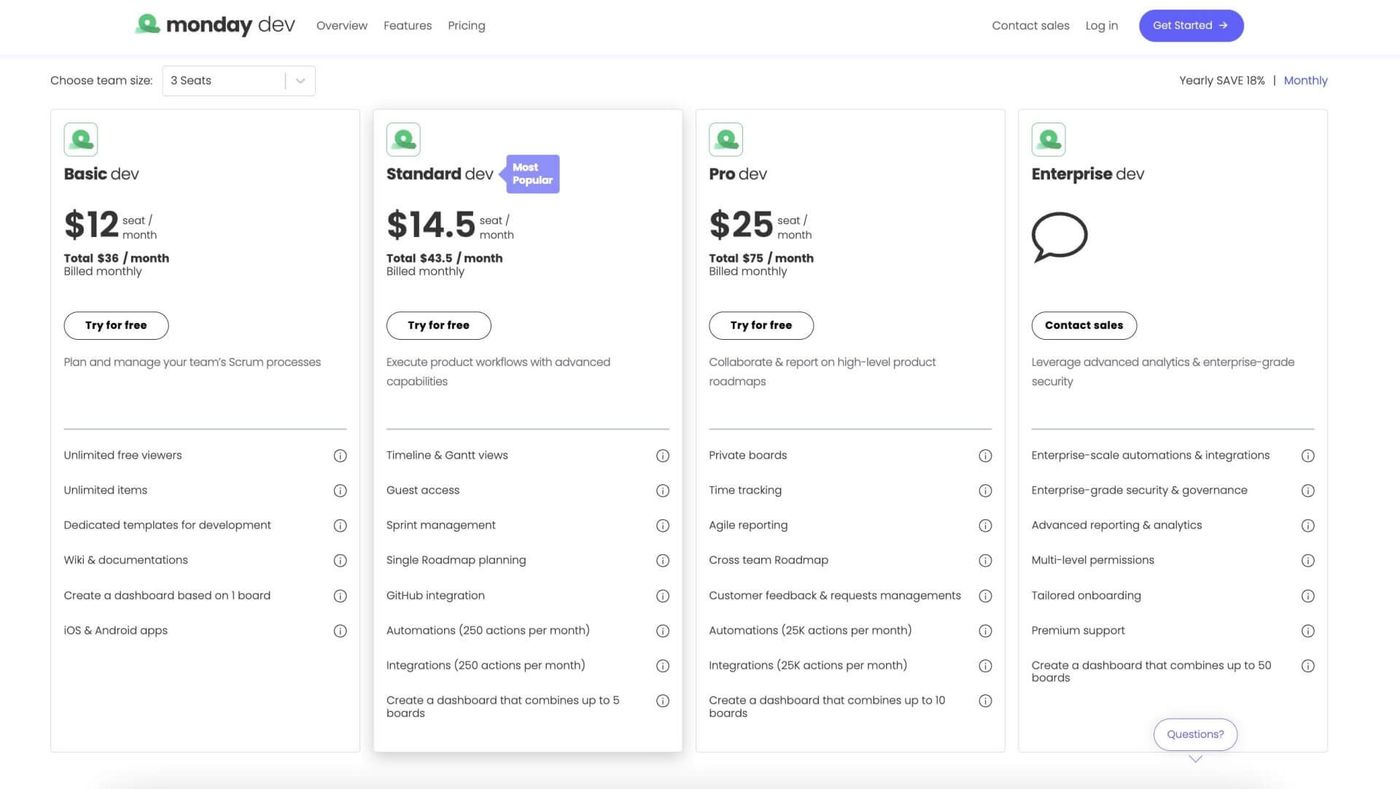
Task: Show info for Enterprise-grade security & governance
Action: [1307, 491]
